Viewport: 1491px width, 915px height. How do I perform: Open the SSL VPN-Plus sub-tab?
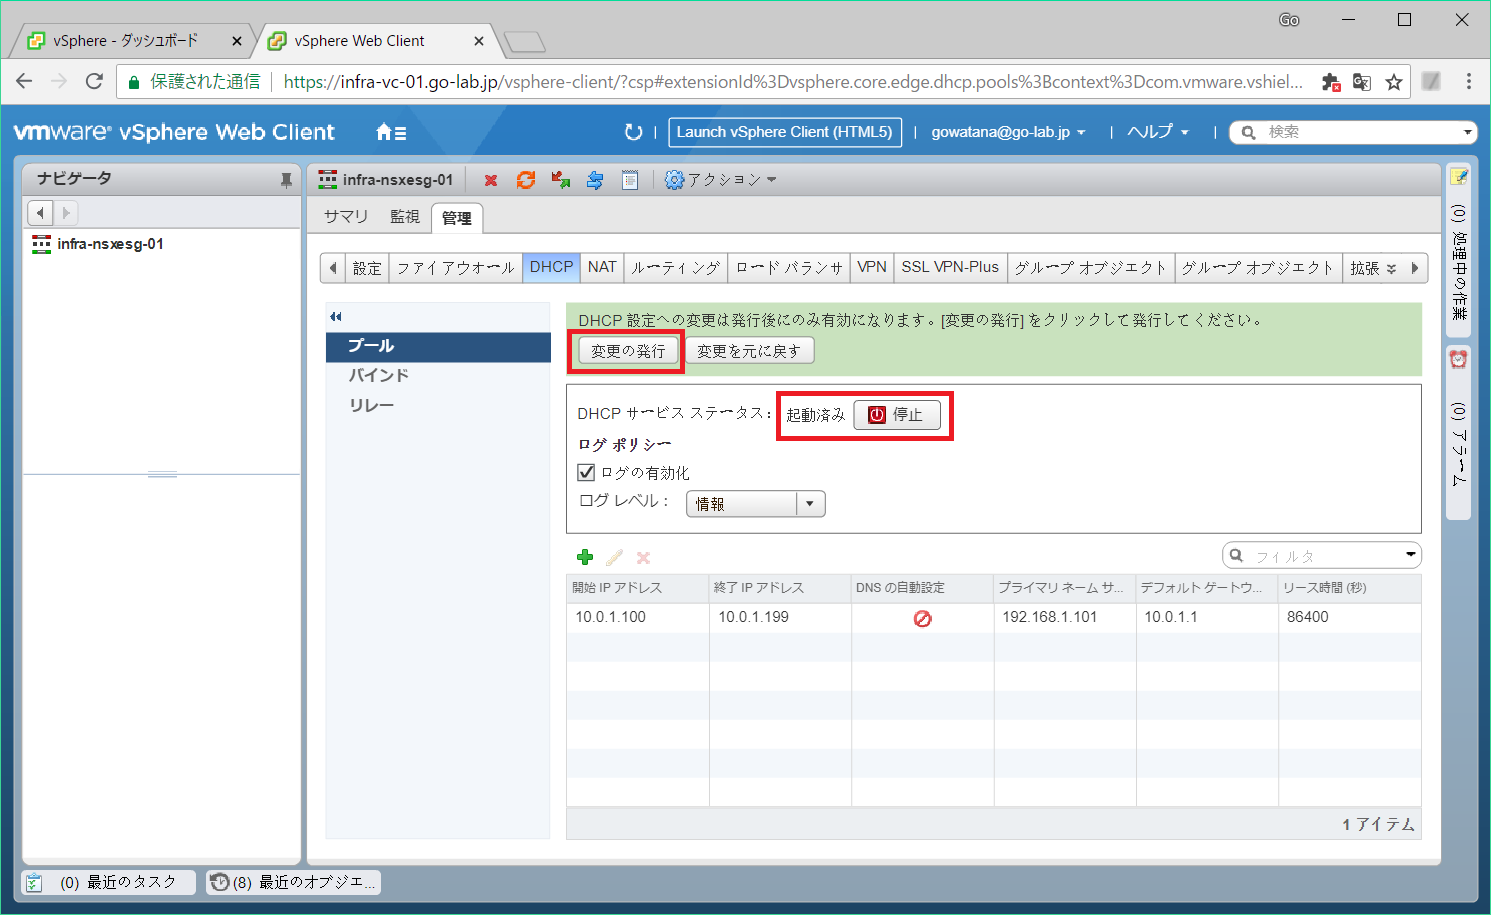tap(950, 268)
